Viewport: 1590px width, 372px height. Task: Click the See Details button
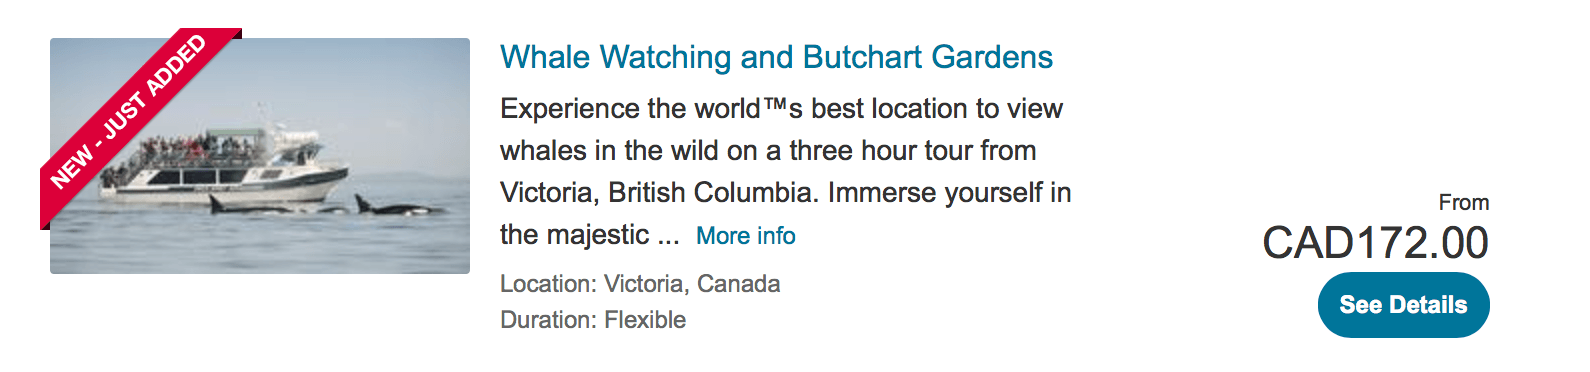pos(1403,305)
